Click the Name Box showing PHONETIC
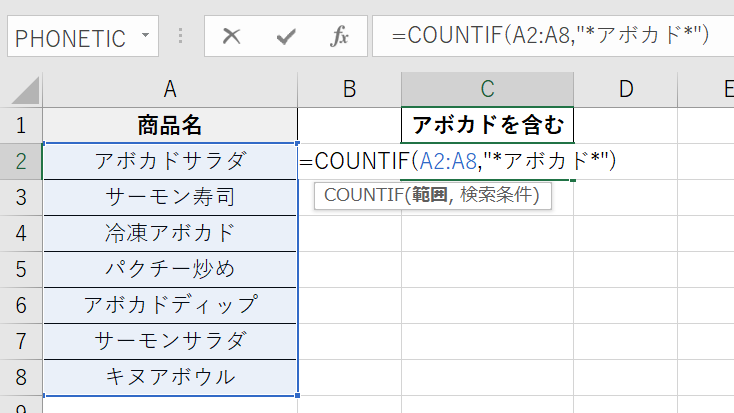The width and height of the screenshot is (734, 413). point(70,38)
